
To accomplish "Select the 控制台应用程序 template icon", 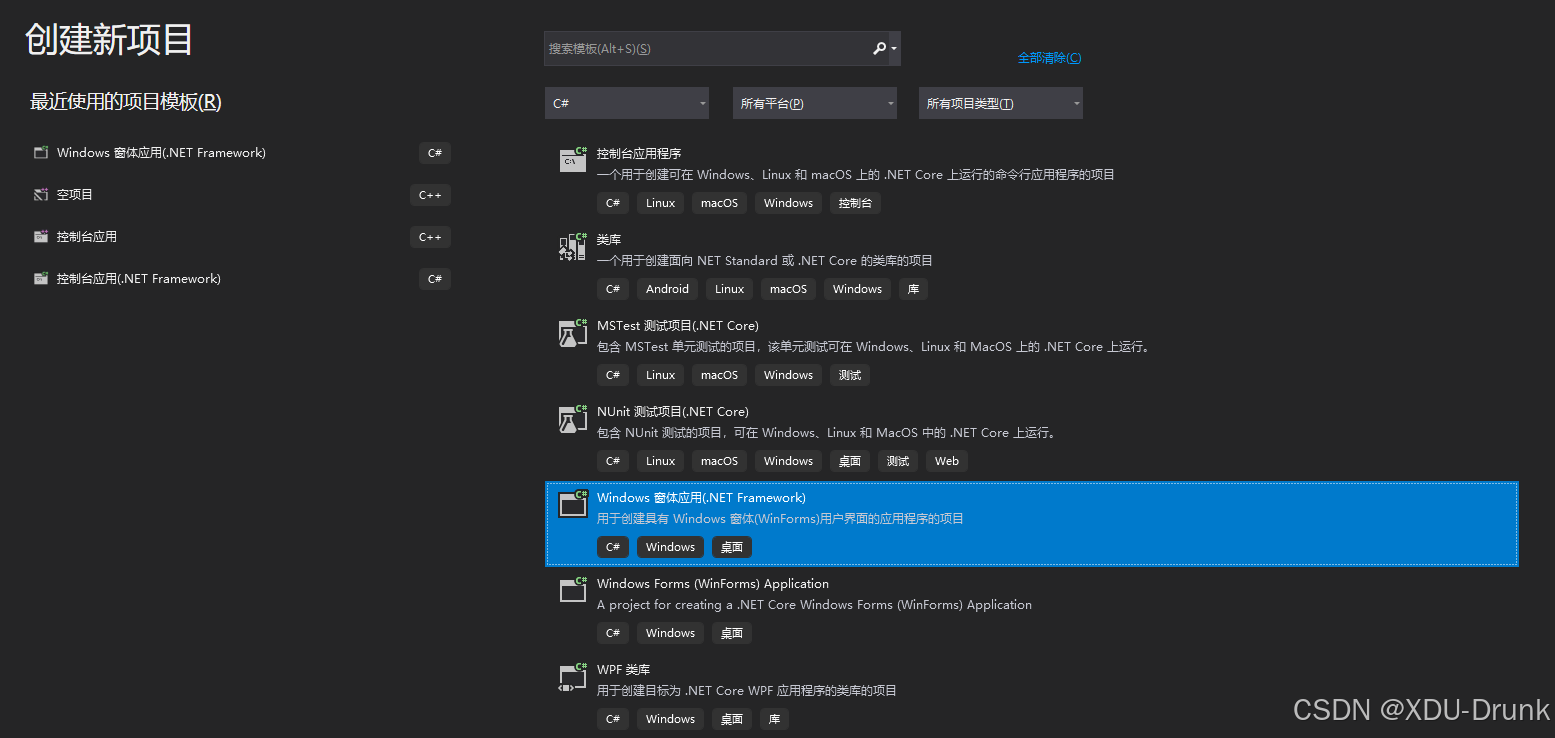I will tap(573, 160).
